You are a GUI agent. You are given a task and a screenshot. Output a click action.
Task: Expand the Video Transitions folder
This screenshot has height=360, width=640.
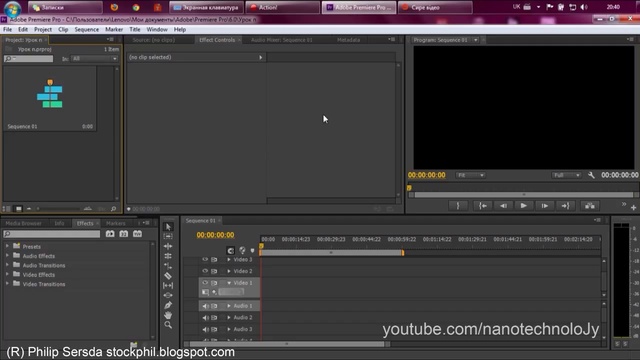tap(7, 284)
